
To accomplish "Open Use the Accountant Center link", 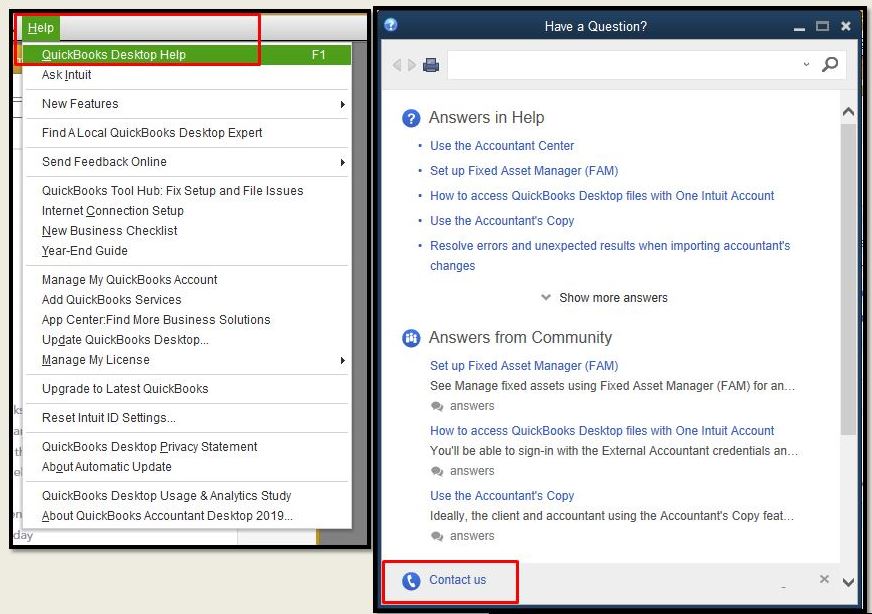I will tap(502, 146).
